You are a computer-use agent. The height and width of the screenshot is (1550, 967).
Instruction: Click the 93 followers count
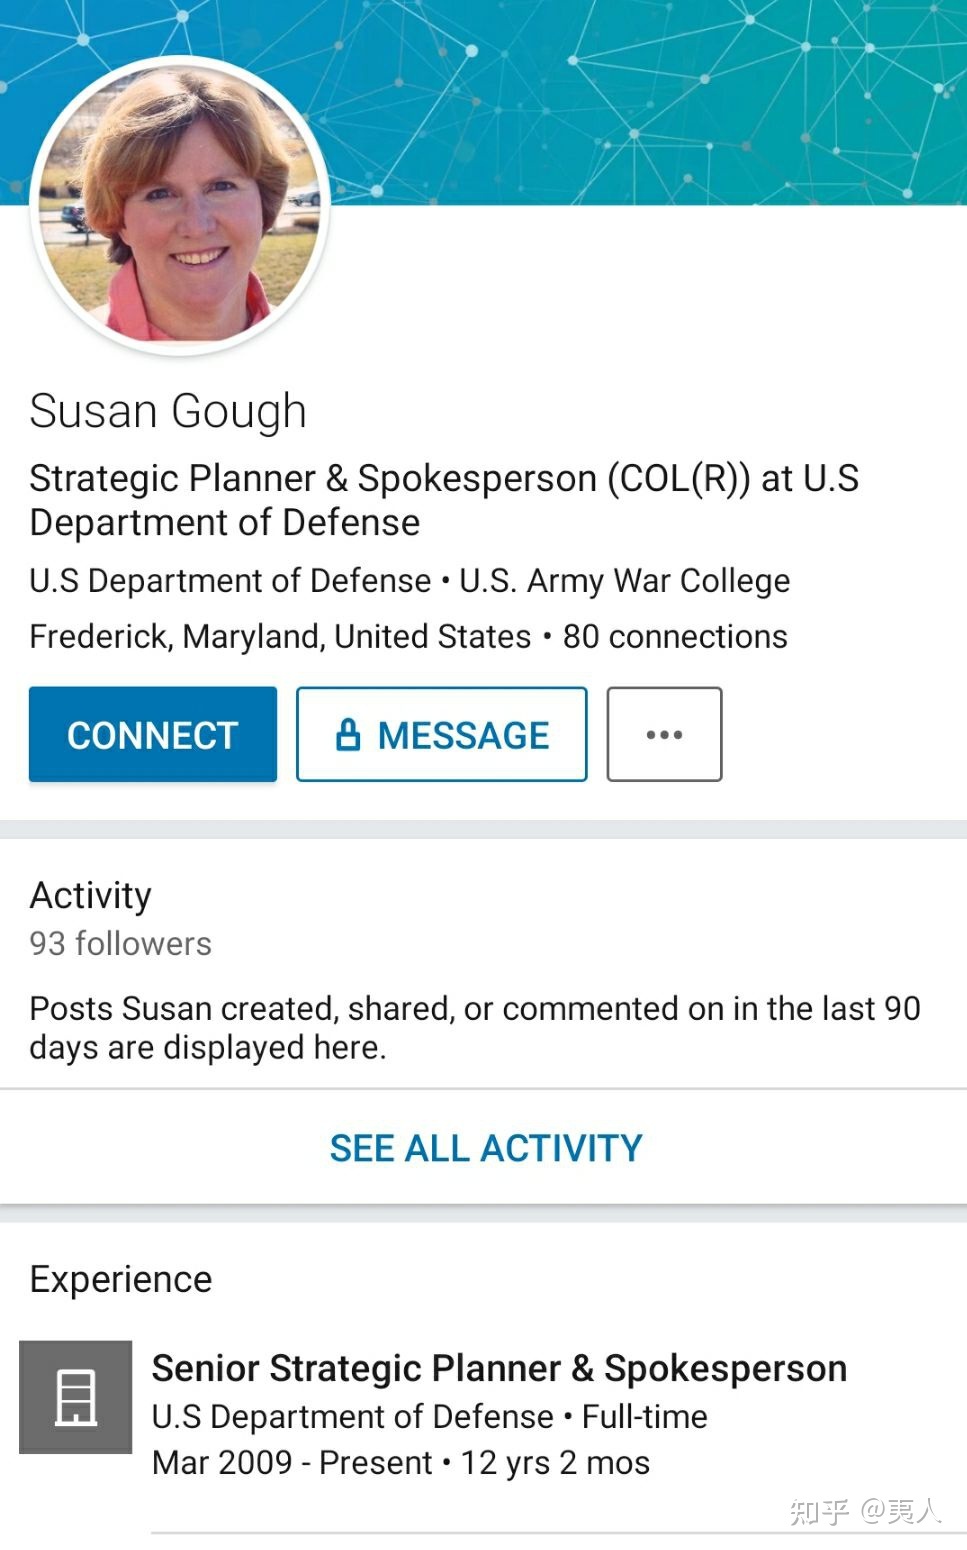click(121, 943)
